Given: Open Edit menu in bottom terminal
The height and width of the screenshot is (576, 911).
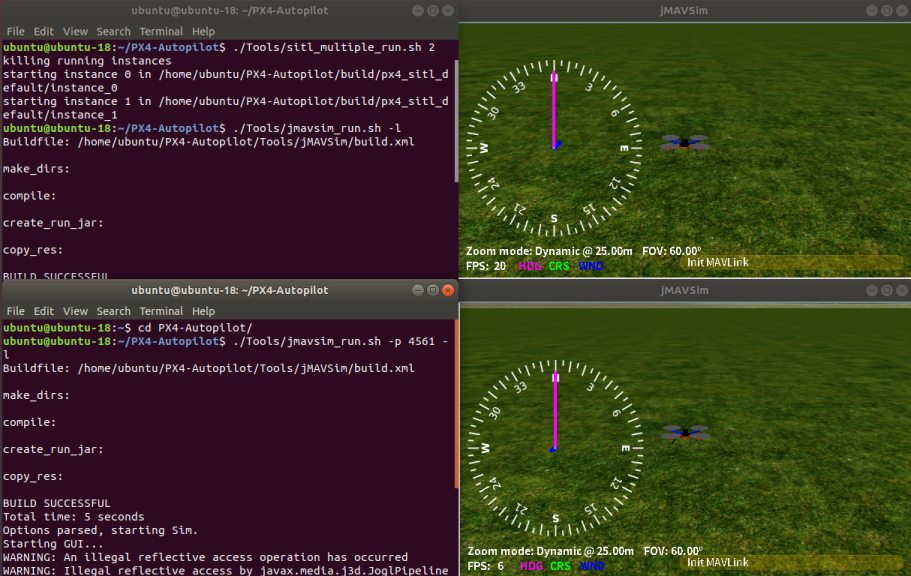Looking at the screenshot, I should click(x=44, y=312).
